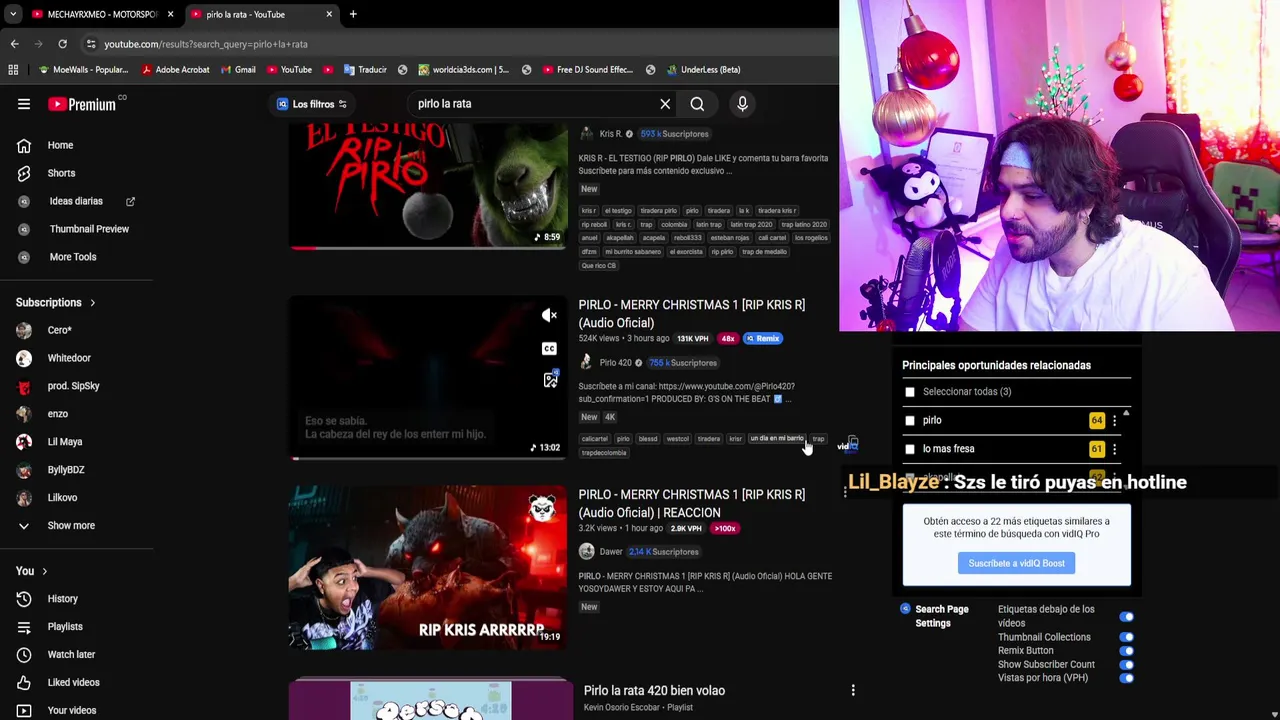Open a new browser tab with plus icon
This screenshot has width=1280, height=720.
click(x=353, y=14)
